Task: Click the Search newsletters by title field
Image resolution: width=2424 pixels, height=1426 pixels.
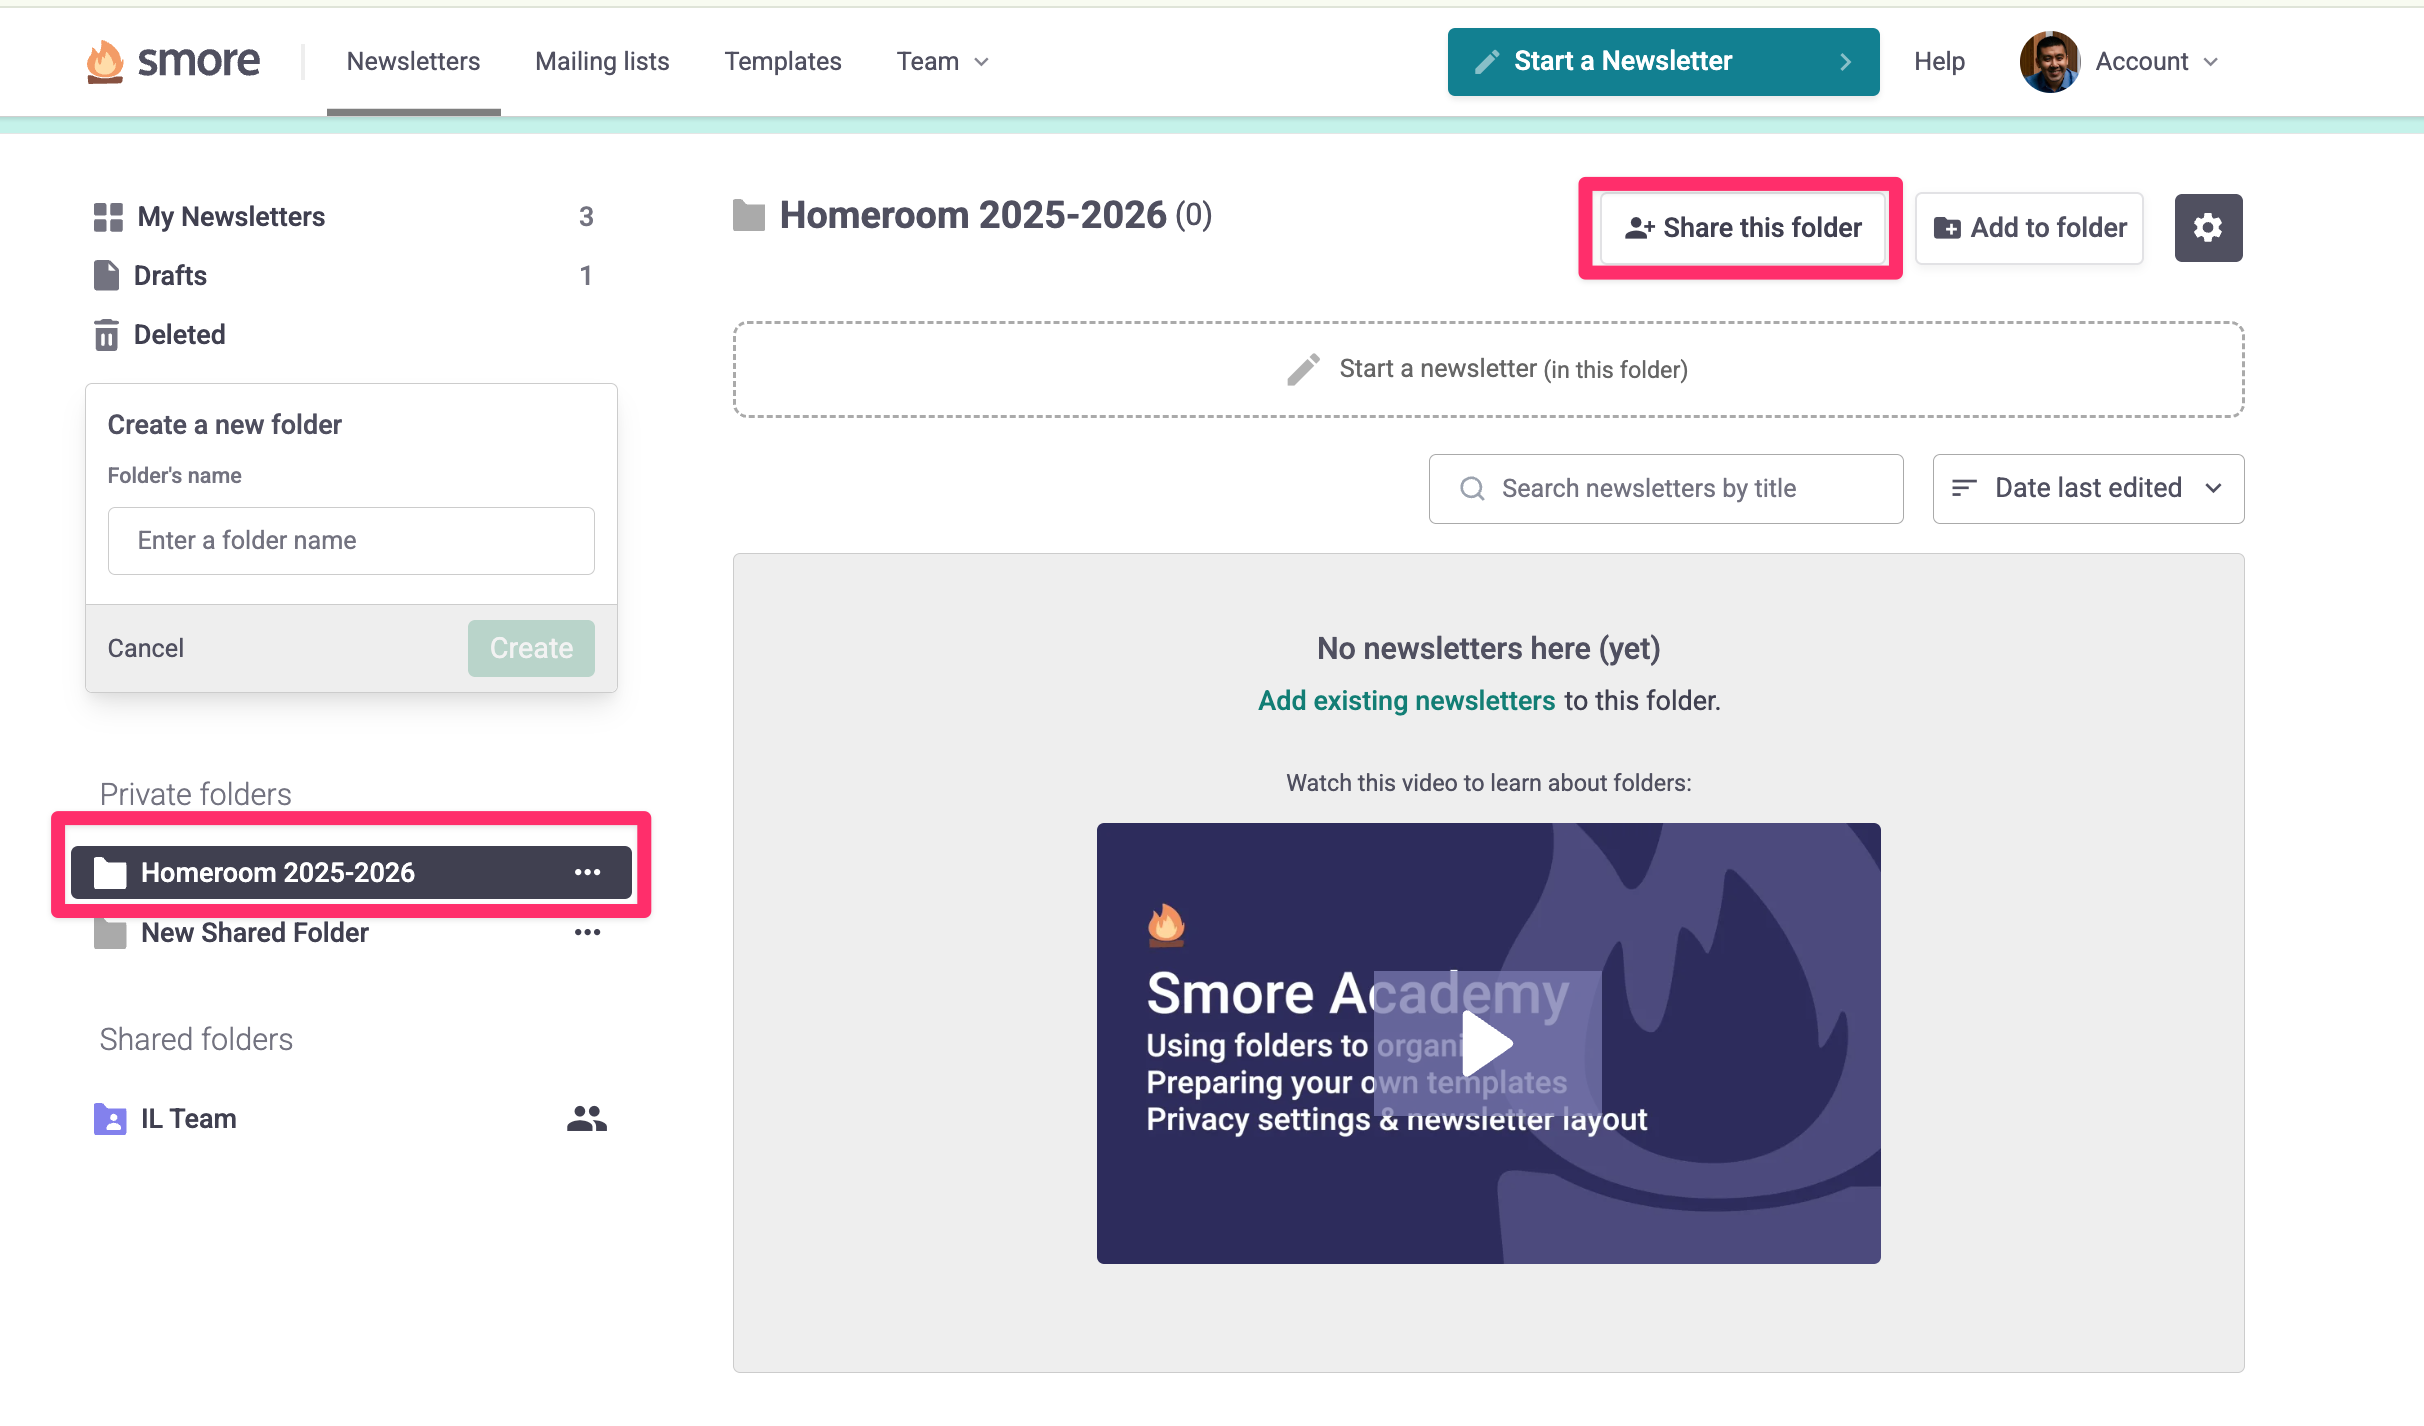Action: (x=1666, y=489)
